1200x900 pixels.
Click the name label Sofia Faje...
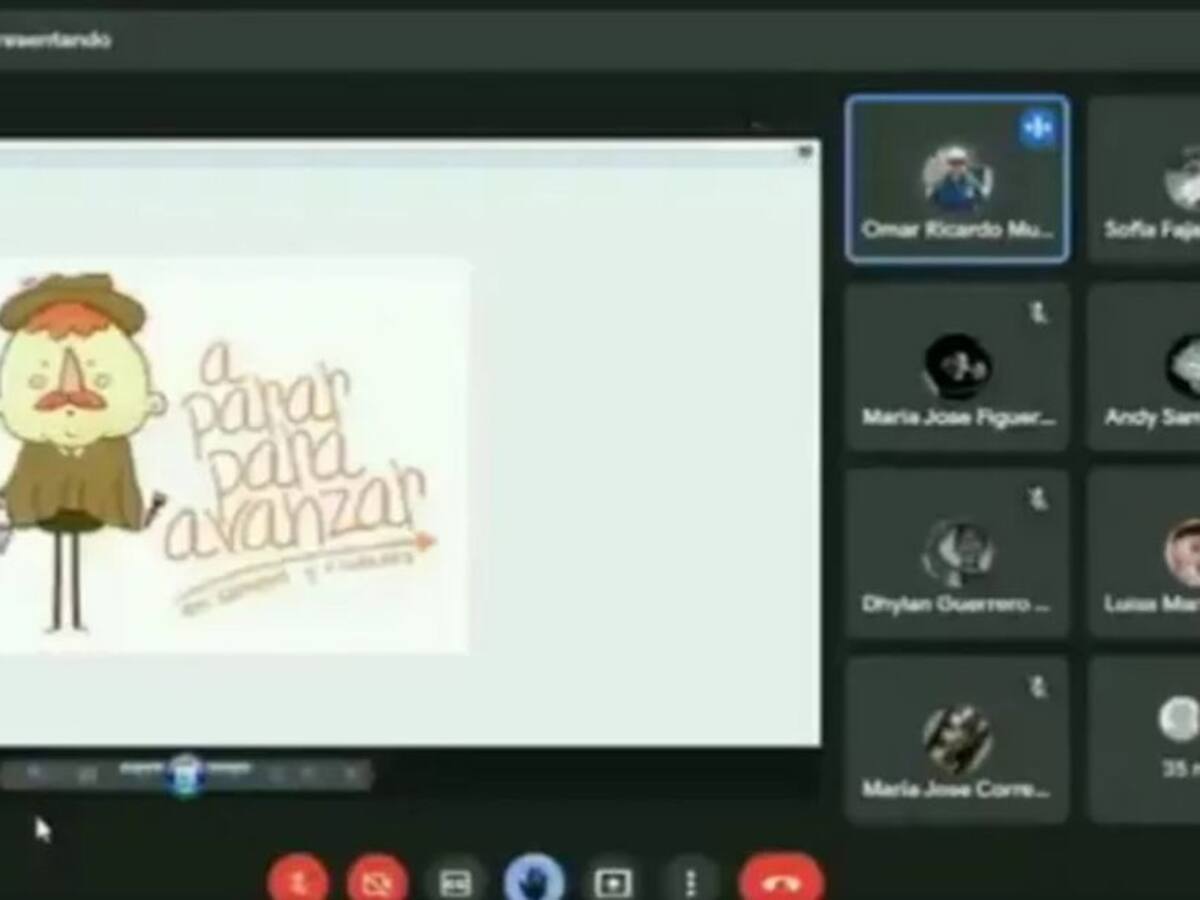(1152, 230)
